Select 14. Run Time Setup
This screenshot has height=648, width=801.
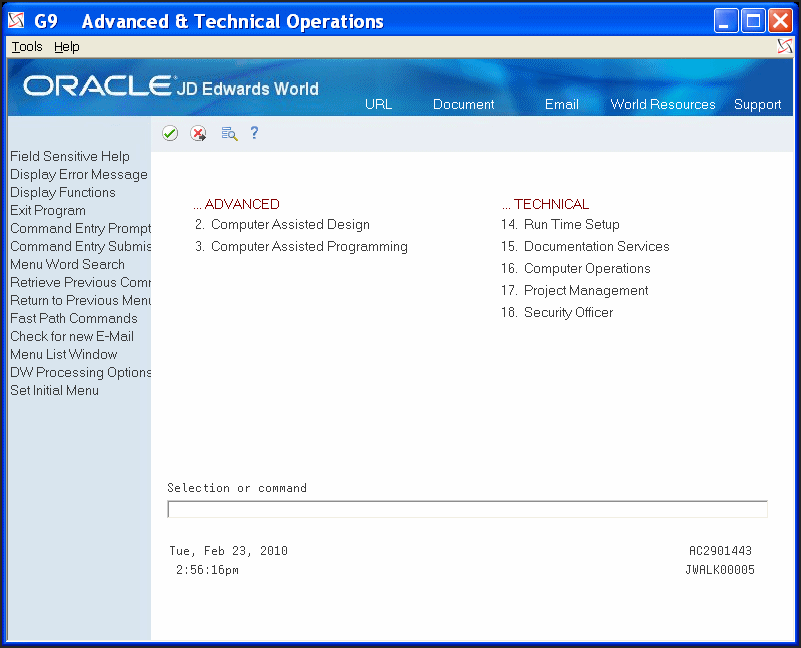click(560, 224)
